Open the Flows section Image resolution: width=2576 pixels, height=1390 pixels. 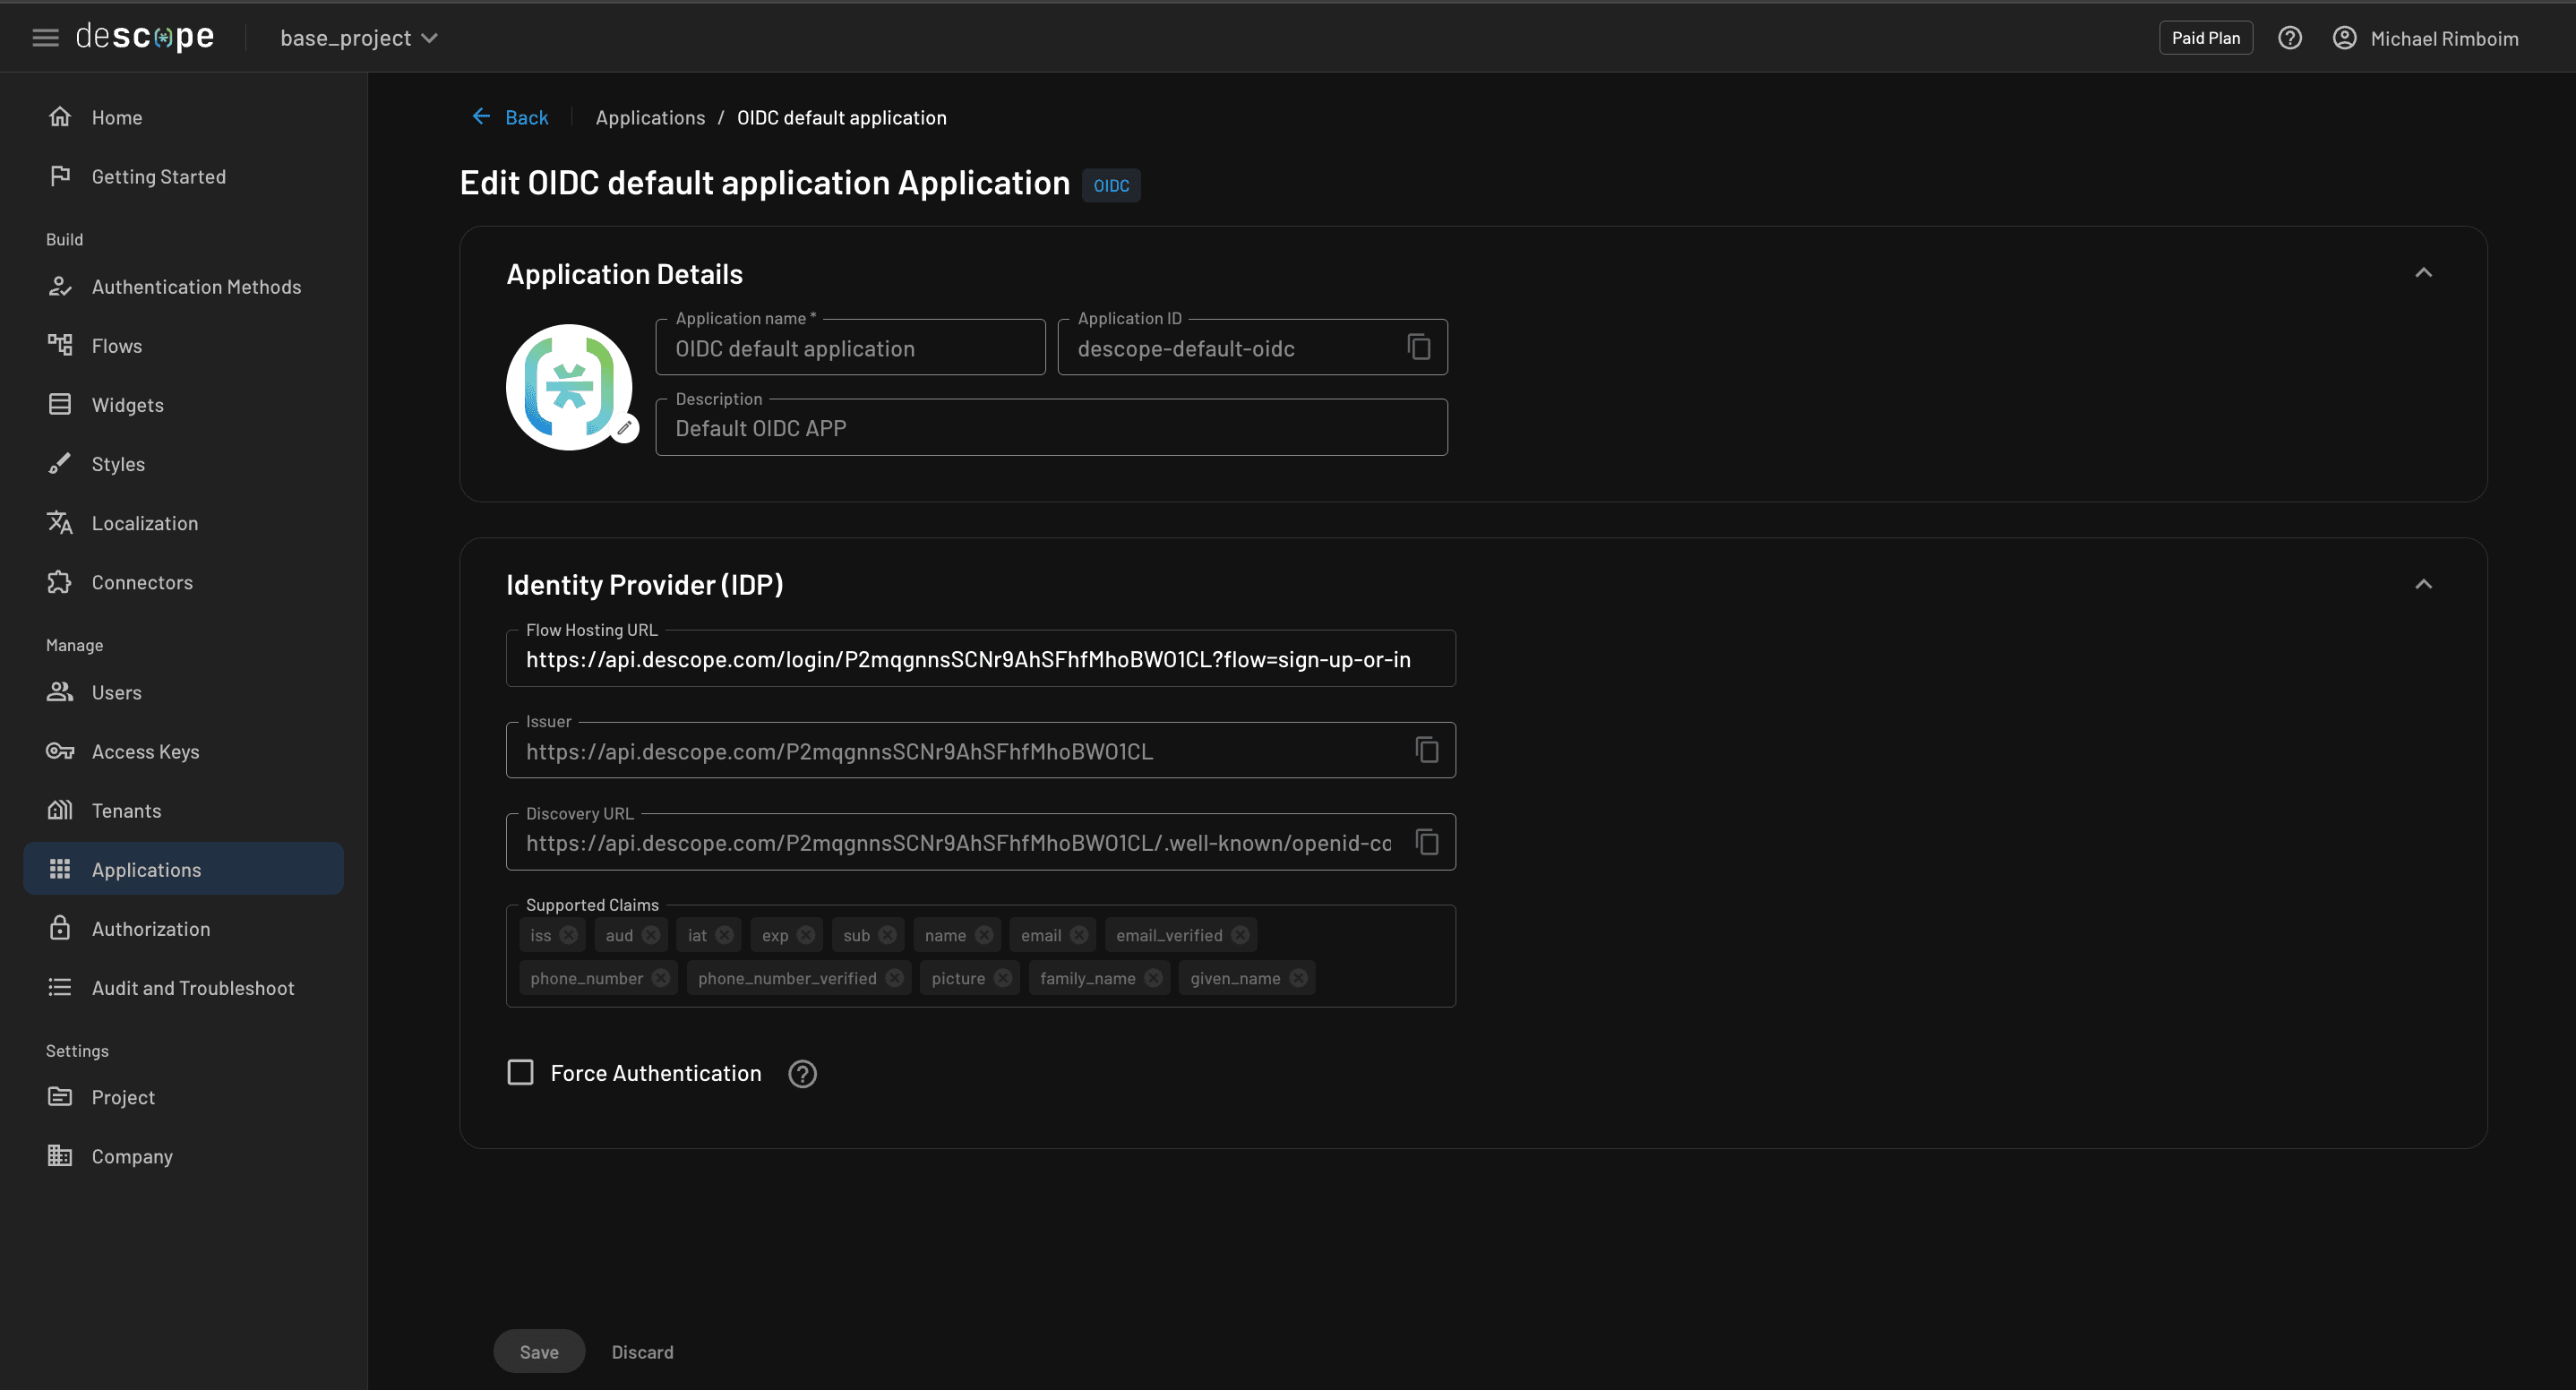pyautogui.click(x=119, y=345)
